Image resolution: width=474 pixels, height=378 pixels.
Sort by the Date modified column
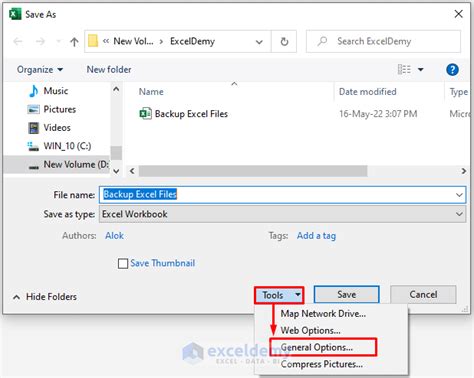click(368, 92)
